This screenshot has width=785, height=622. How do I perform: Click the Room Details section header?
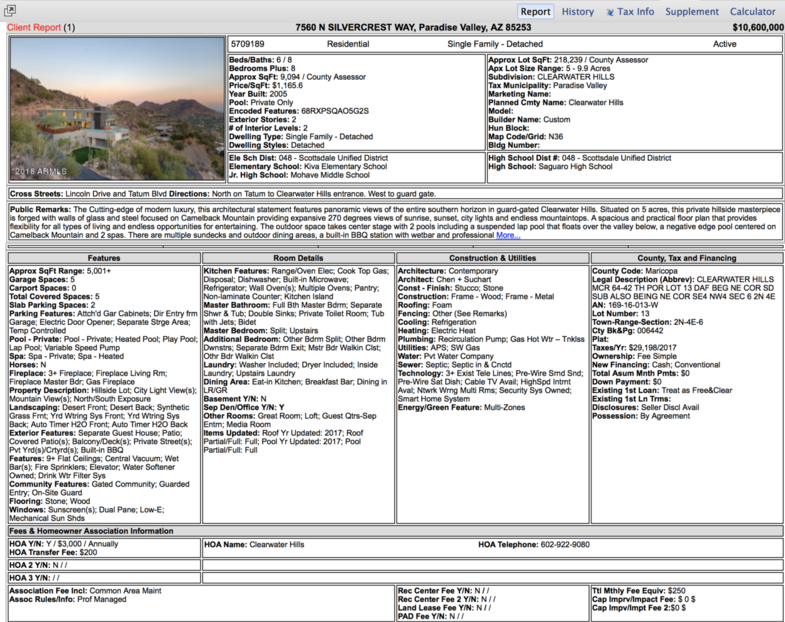pos(298,258)
